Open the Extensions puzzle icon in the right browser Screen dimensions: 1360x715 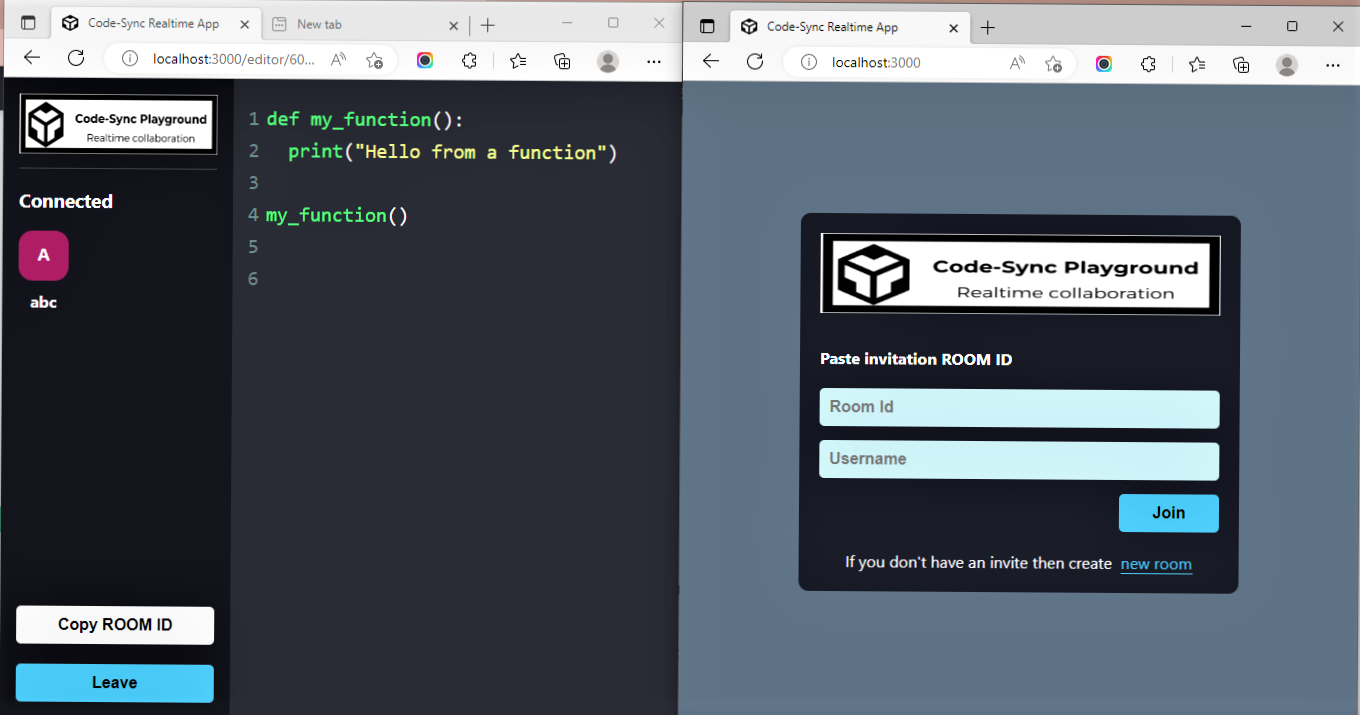click(1148, 63)
